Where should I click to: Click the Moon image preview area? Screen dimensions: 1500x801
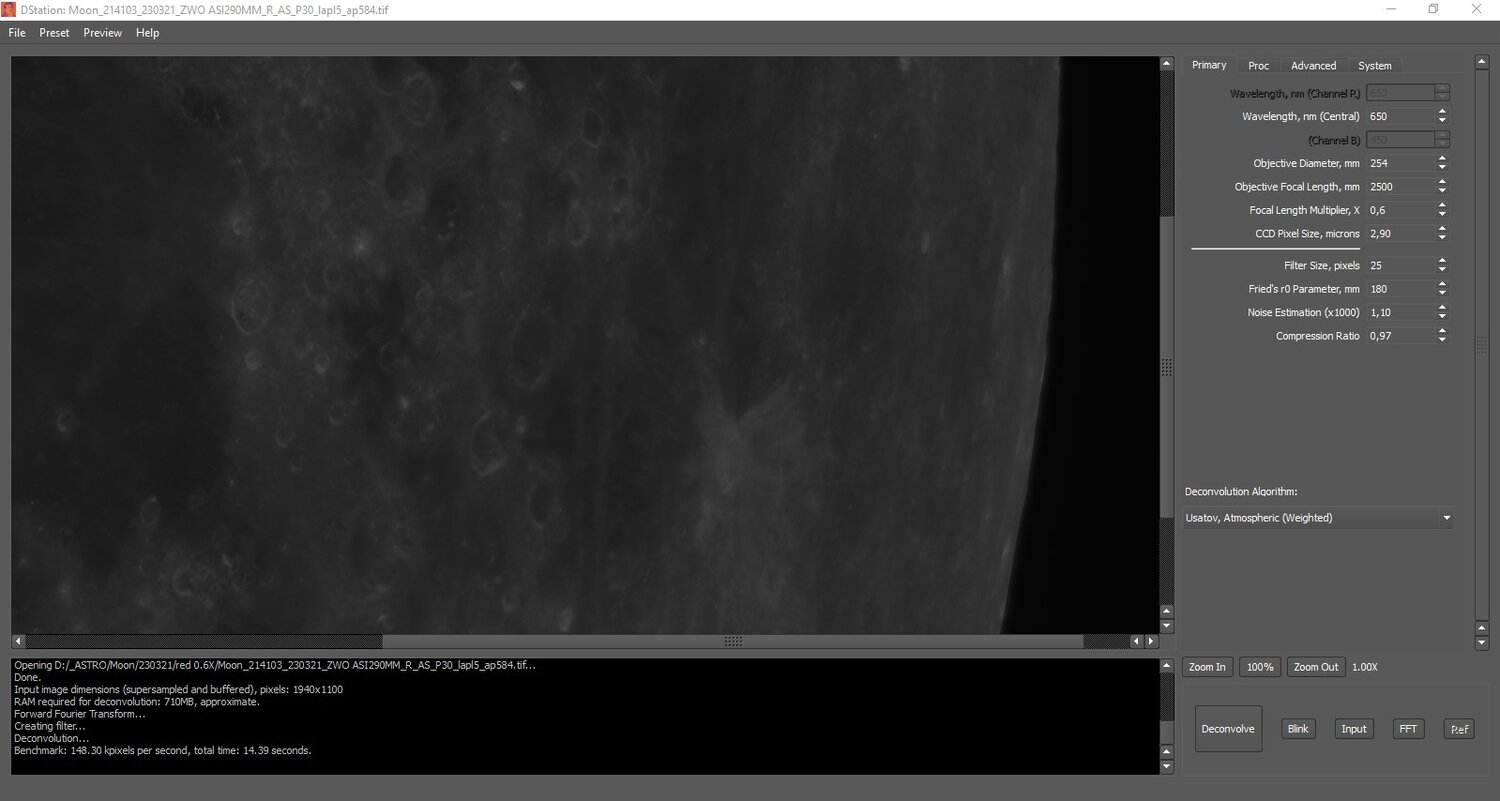coord(585,345)
